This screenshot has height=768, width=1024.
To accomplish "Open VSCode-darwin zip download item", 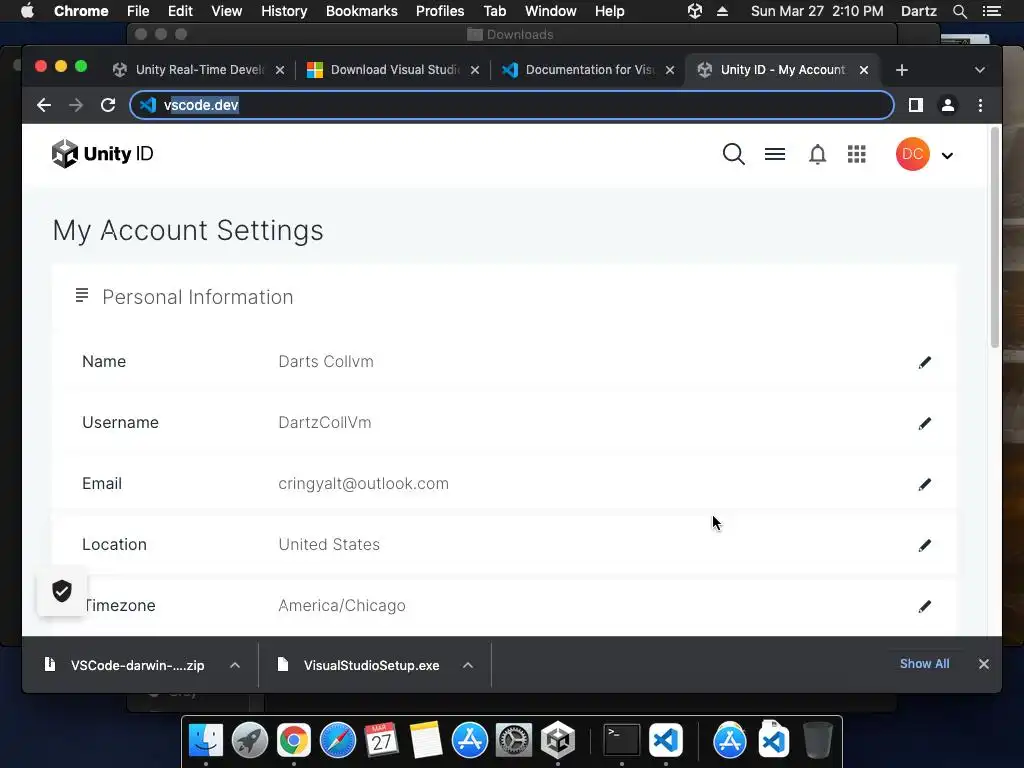I will (x=126, y=665).
